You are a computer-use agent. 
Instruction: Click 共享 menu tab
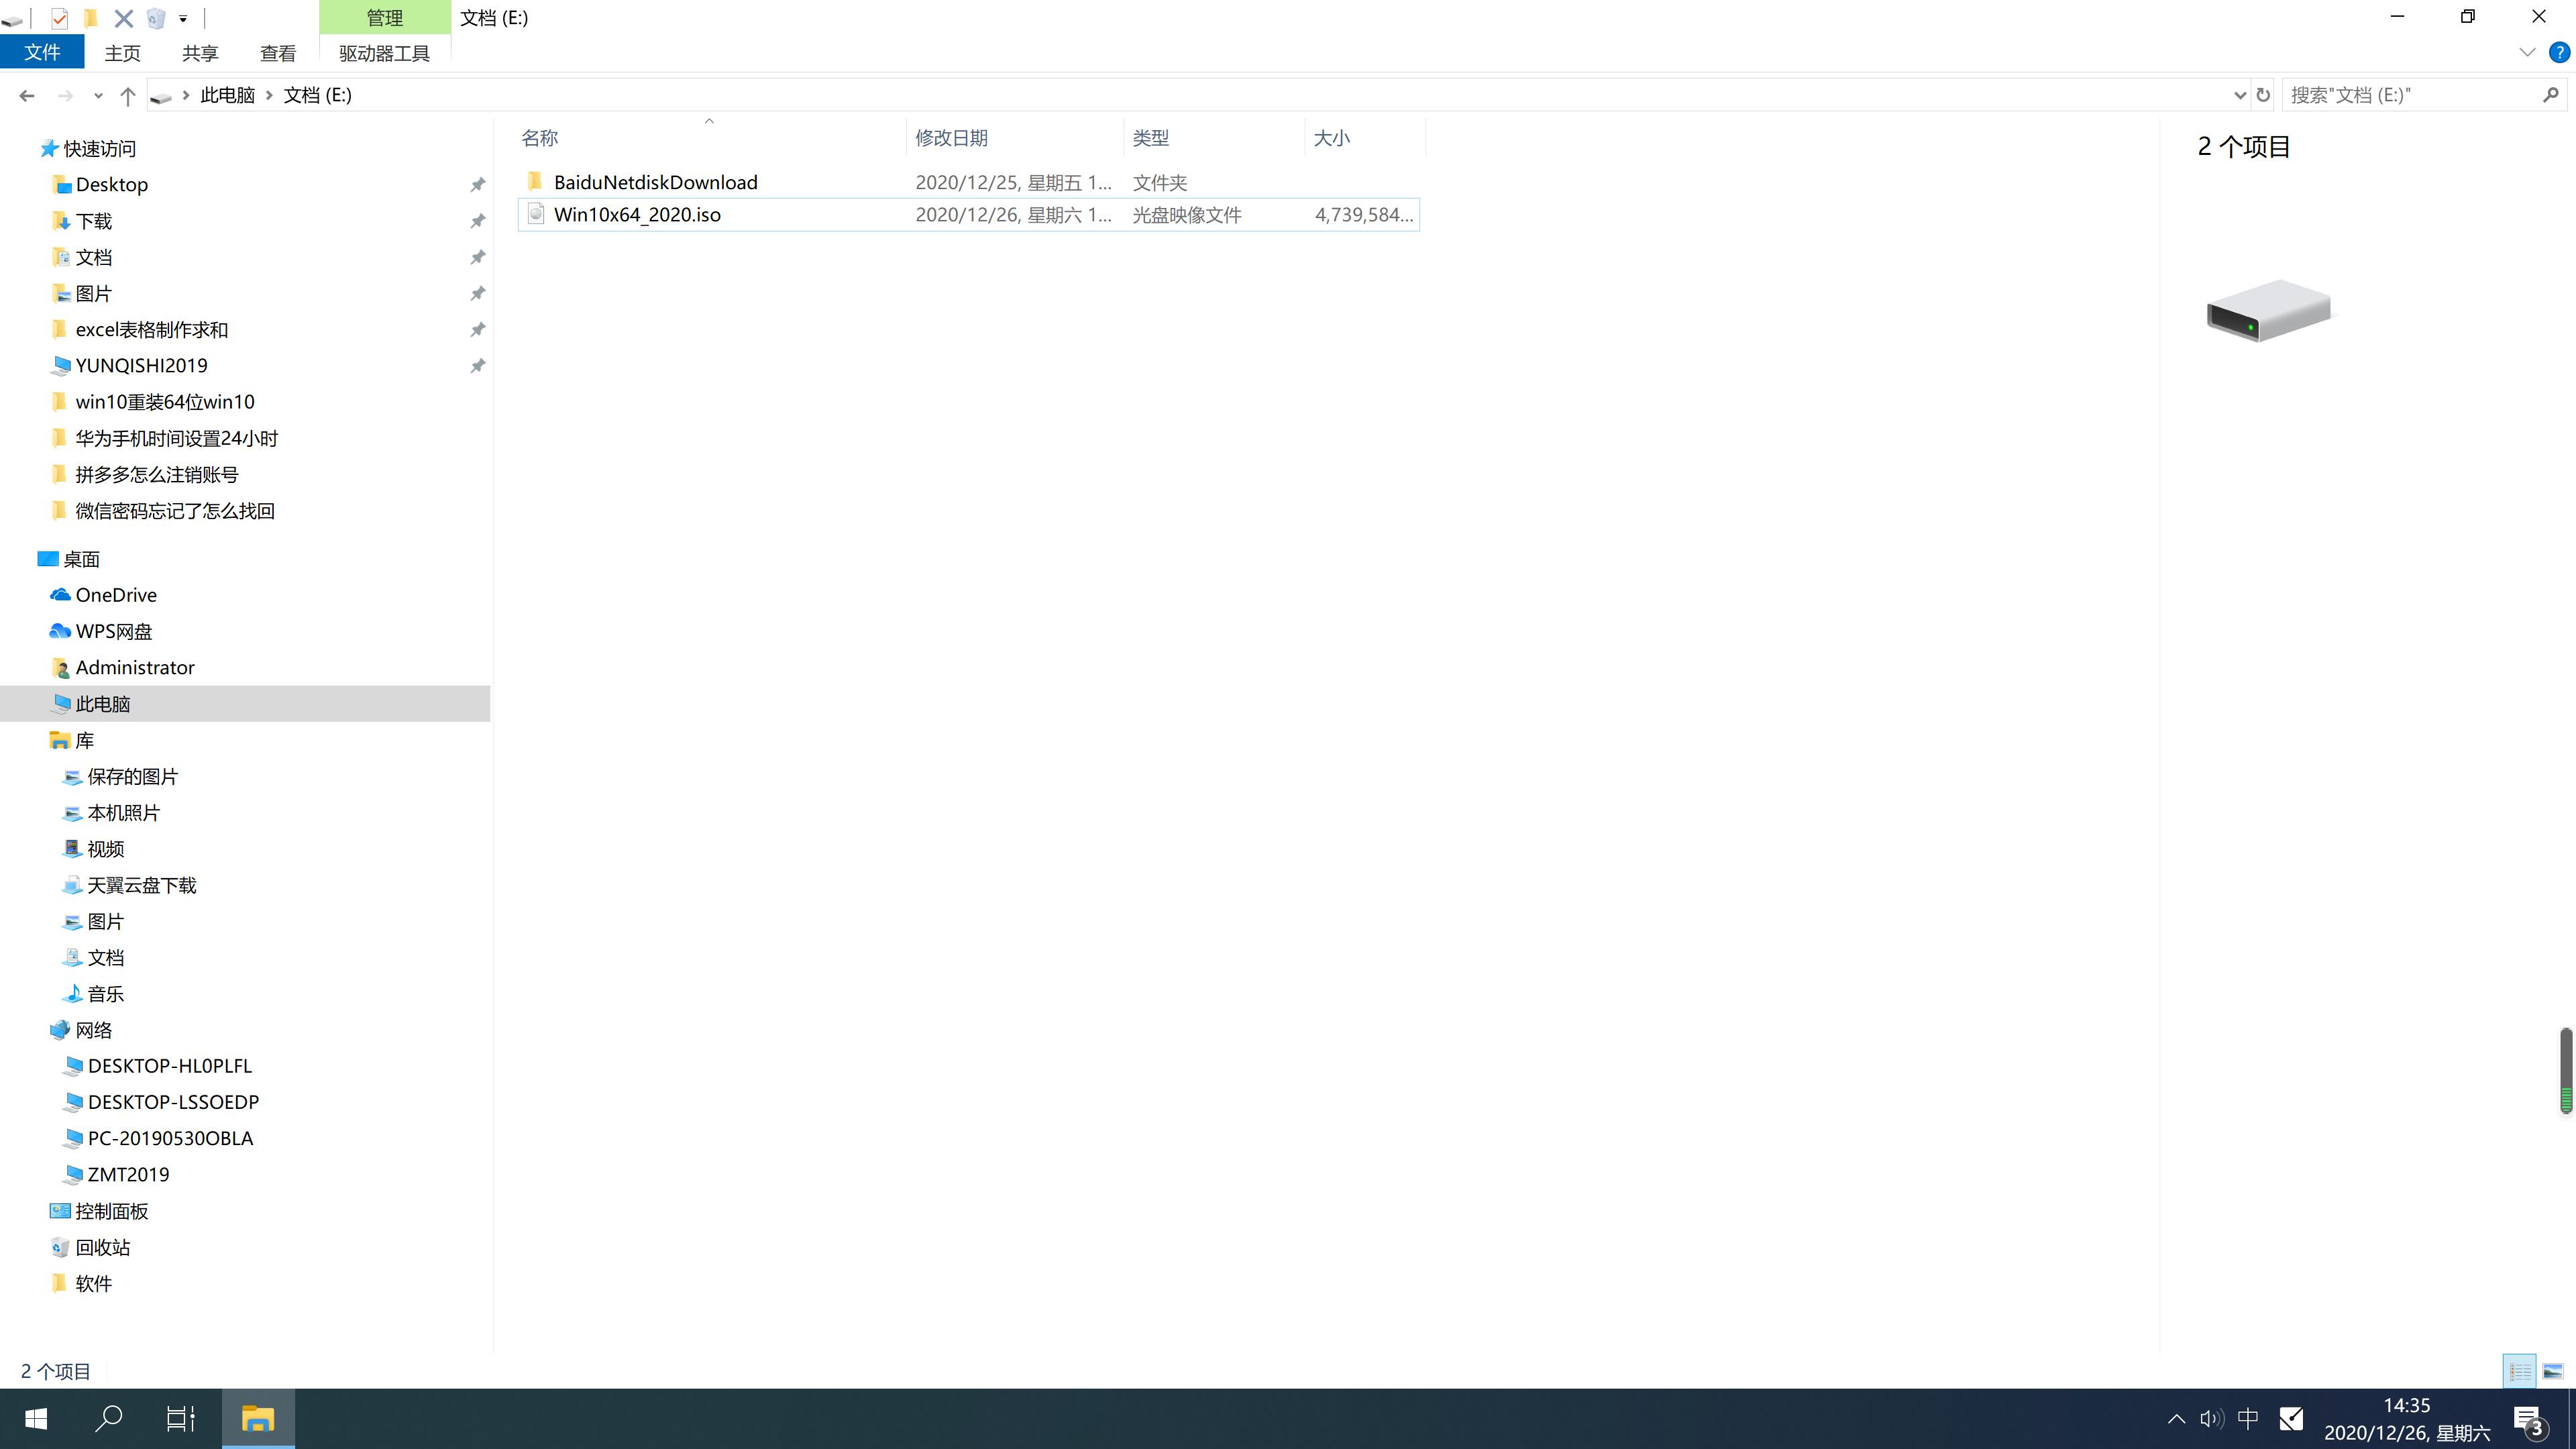200,53
